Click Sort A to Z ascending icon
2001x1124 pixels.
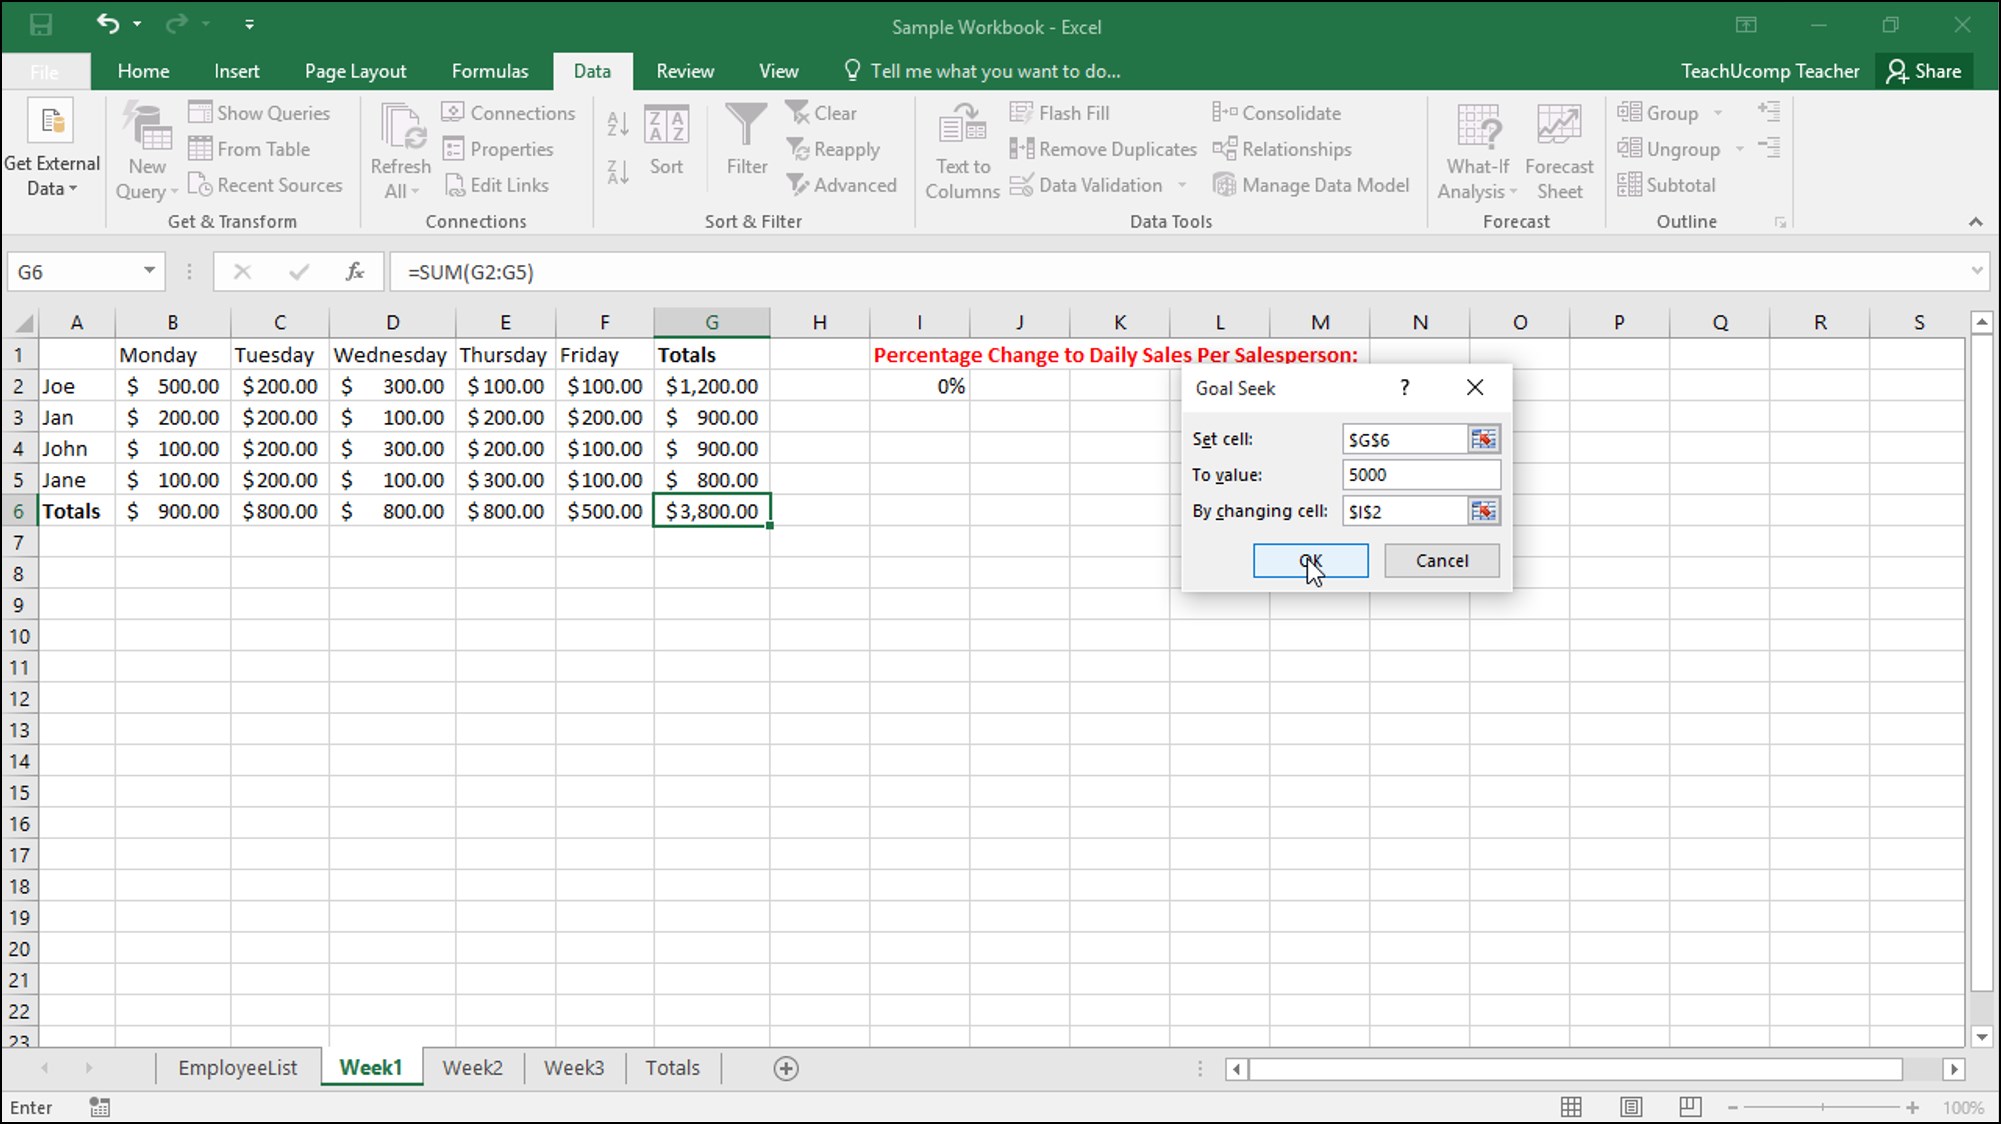616,122
